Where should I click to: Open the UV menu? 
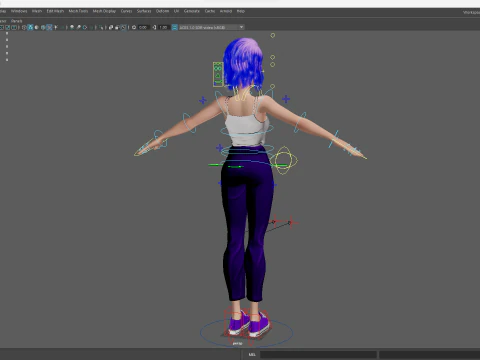pyautogui.click(x=176, y=11)
